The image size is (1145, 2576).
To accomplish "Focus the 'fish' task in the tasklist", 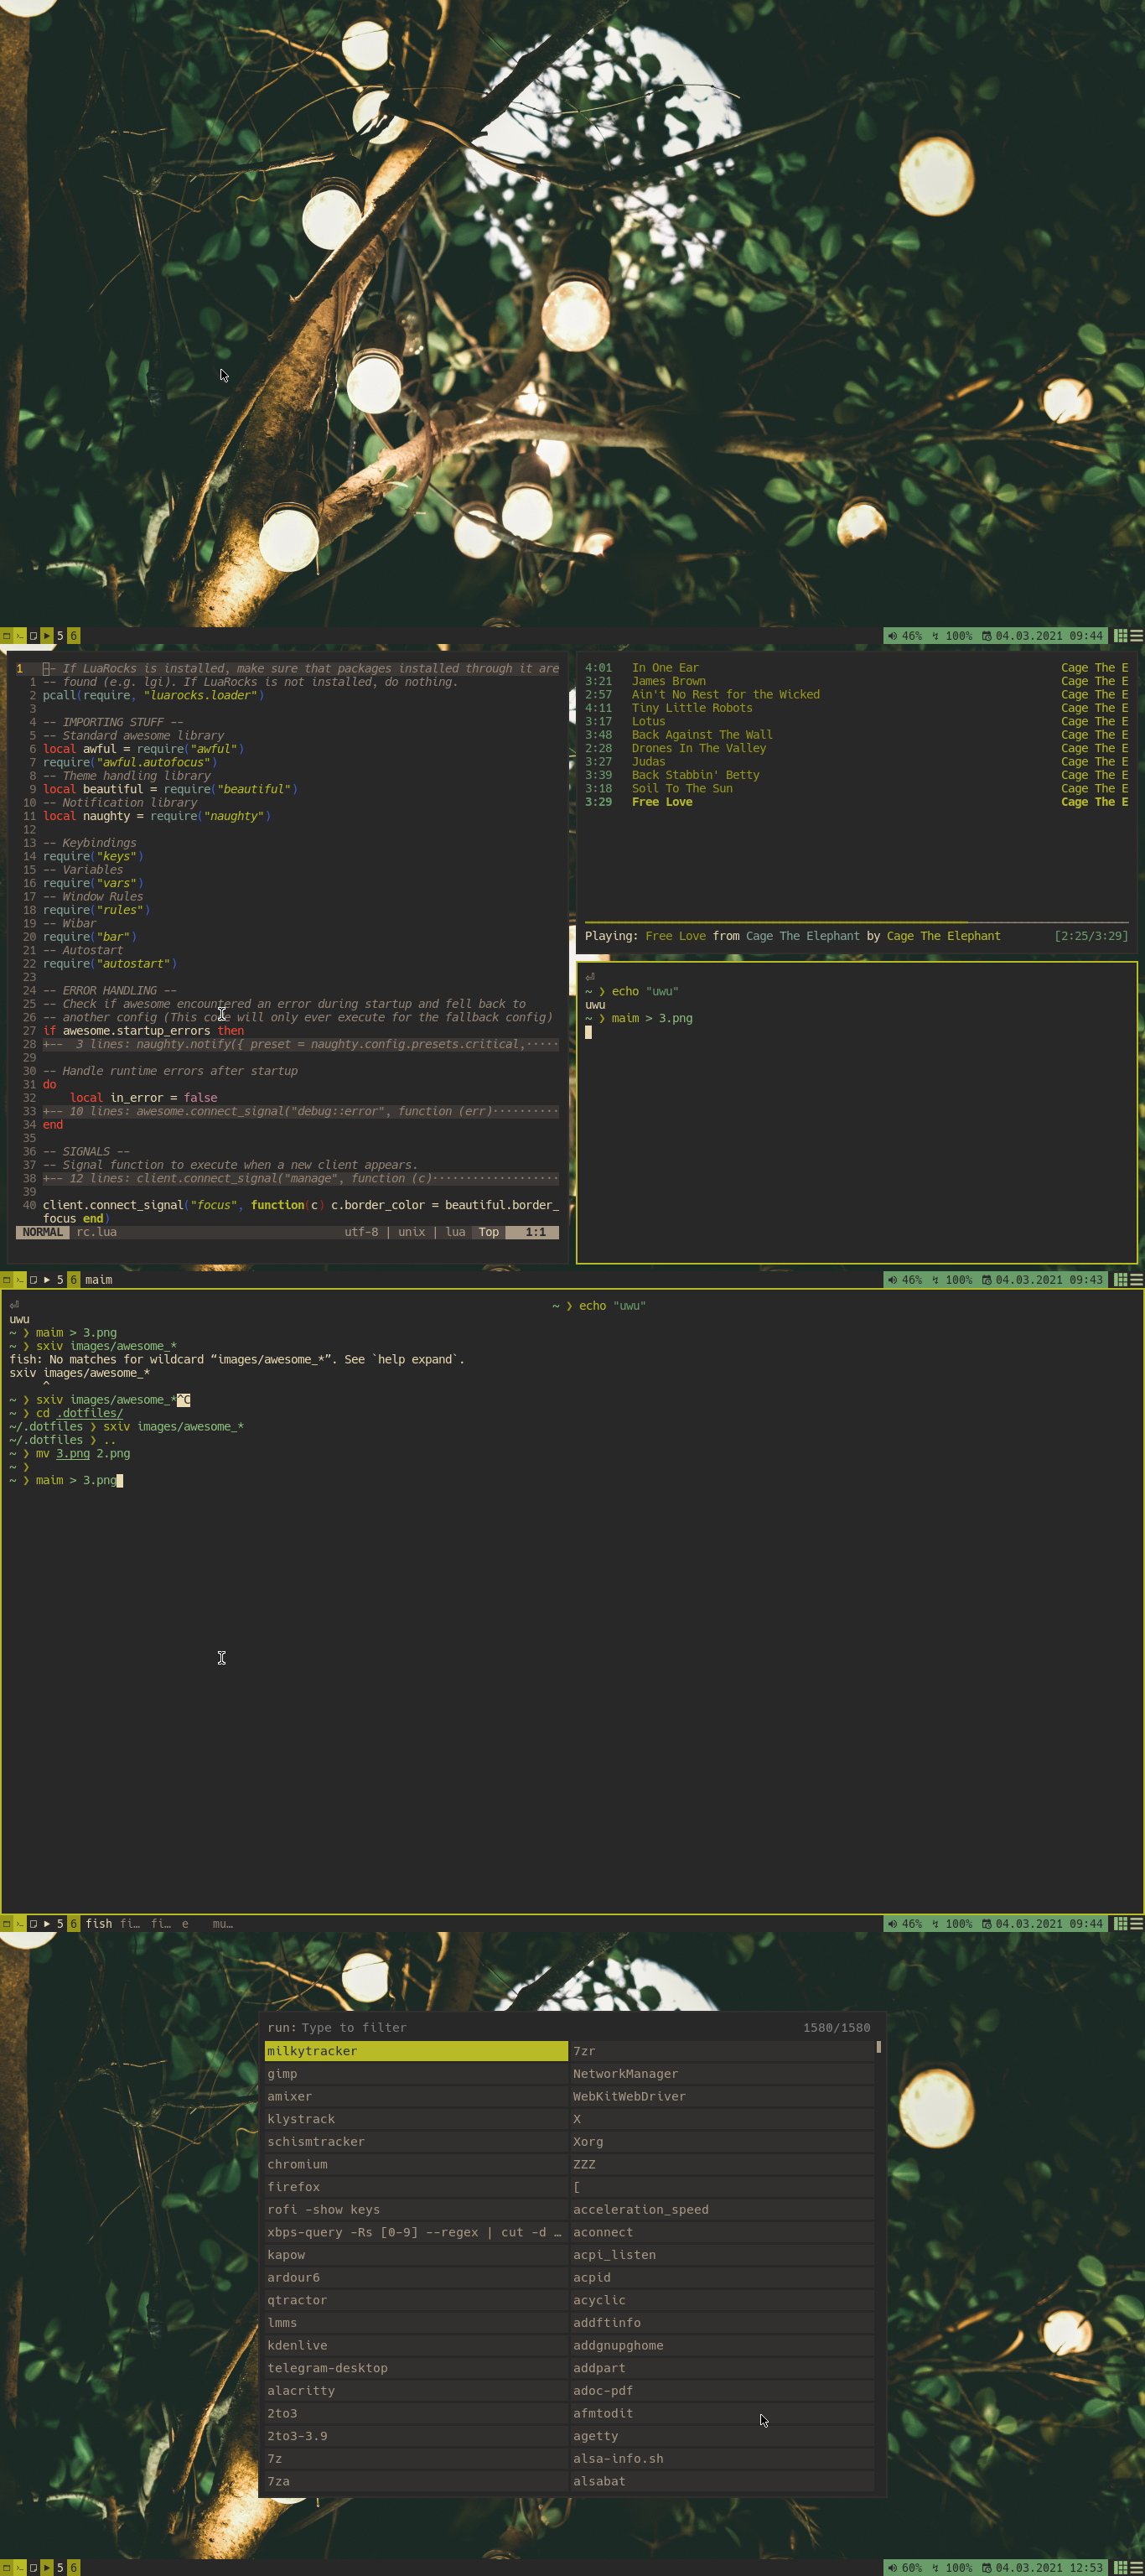I will click(x=99, y=1924).
